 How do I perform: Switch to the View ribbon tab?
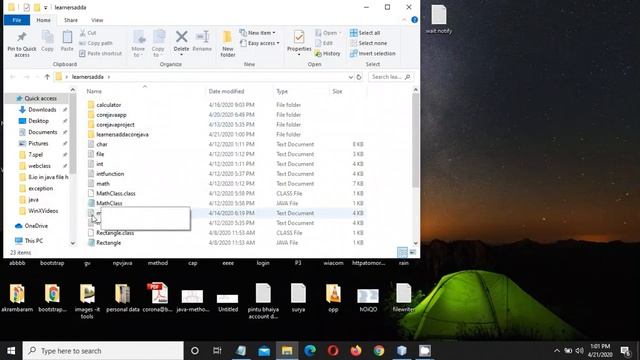[x=97, y=20]
